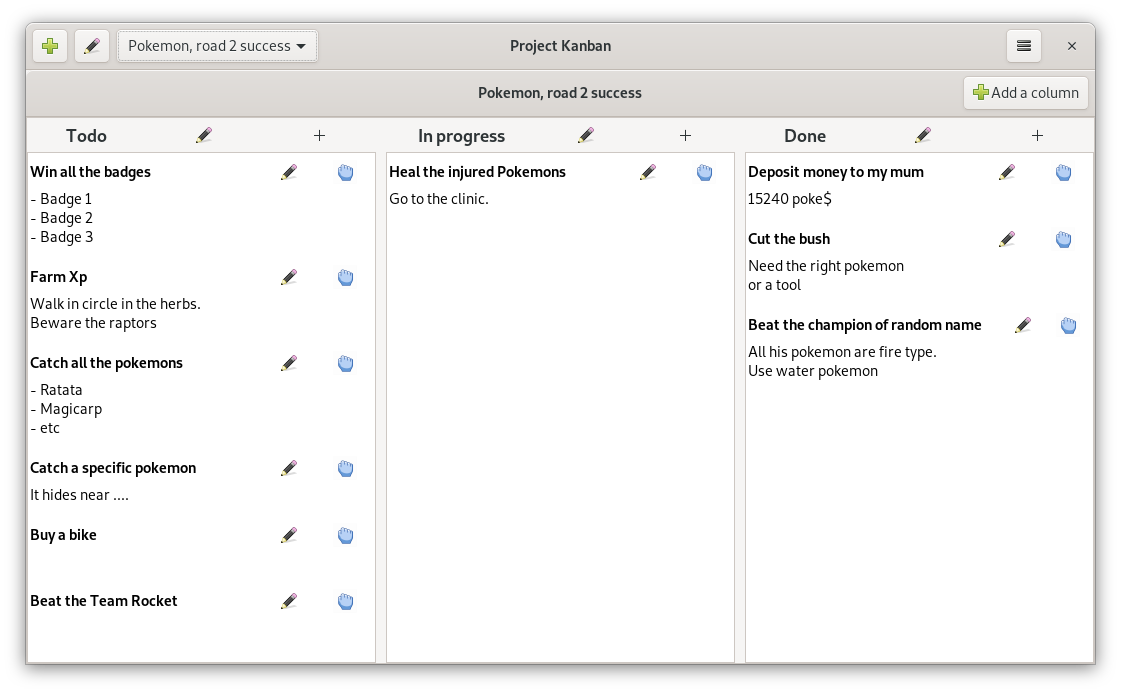Edit the 'Win all the badges' card
Image resolution: width=1121 pixels, height=693 pixels.
289,172
